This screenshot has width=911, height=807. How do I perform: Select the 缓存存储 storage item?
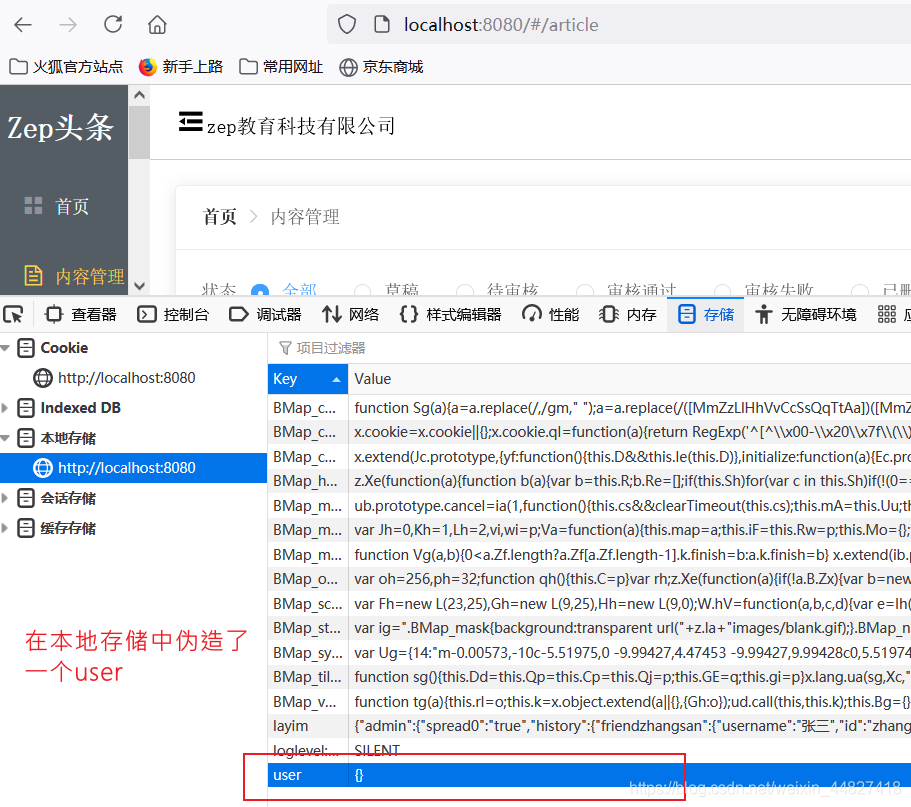[x=133, y=528]
